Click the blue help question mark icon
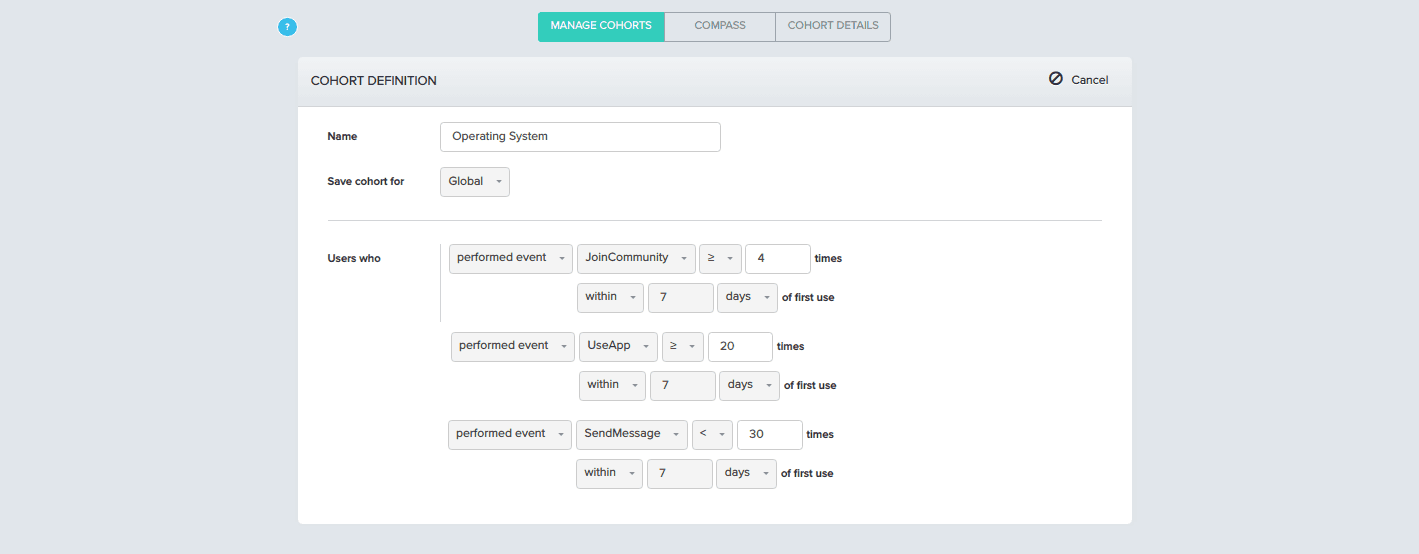 [287, 27]
